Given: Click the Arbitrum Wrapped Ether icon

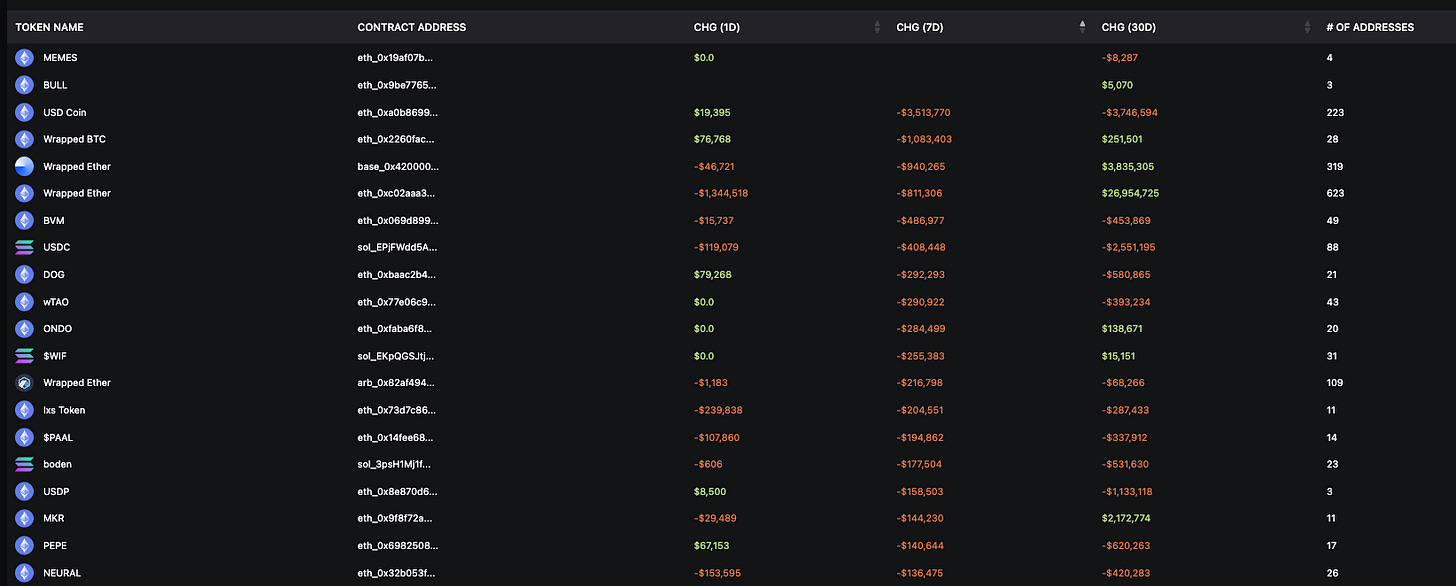Looking at the screenshot, I should point(24,383).
